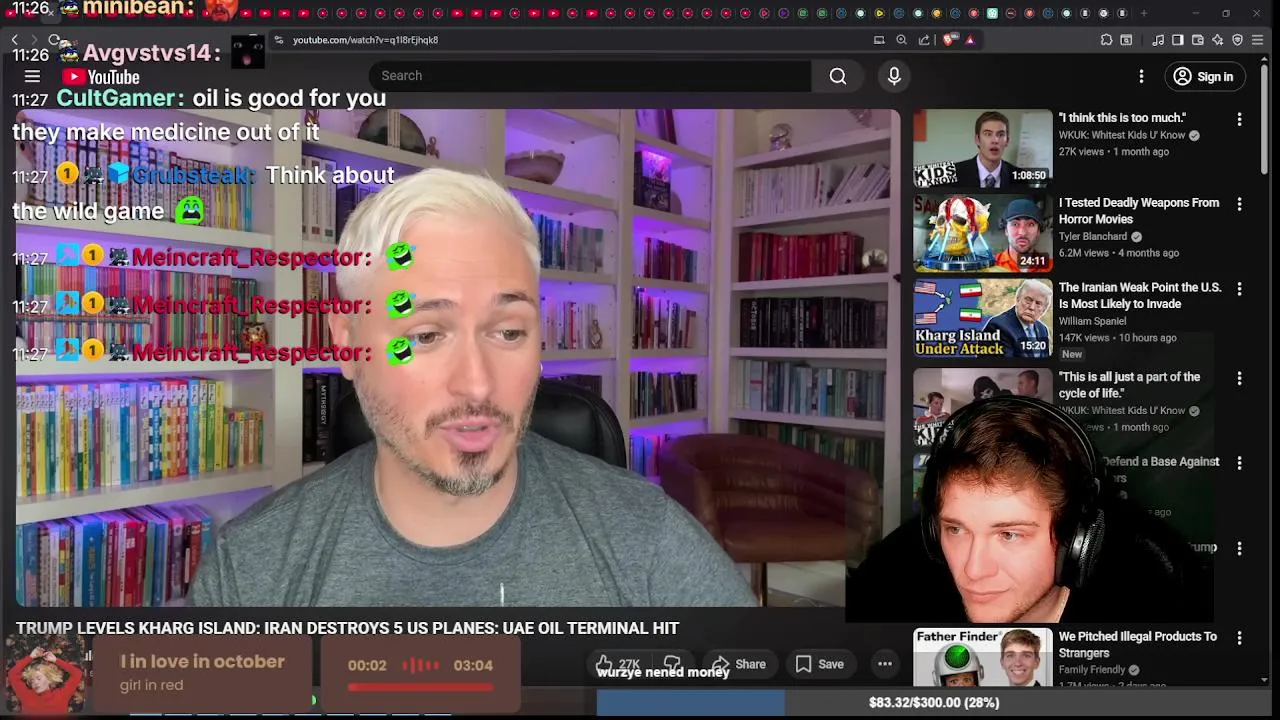Click the "New" badge under William Spaniel video

tap(1072, 354)
